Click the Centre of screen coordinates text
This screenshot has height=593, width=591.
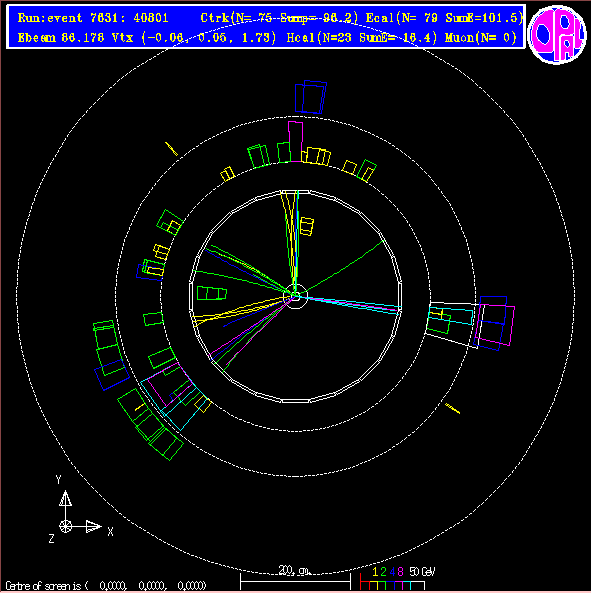click(106, 586)
